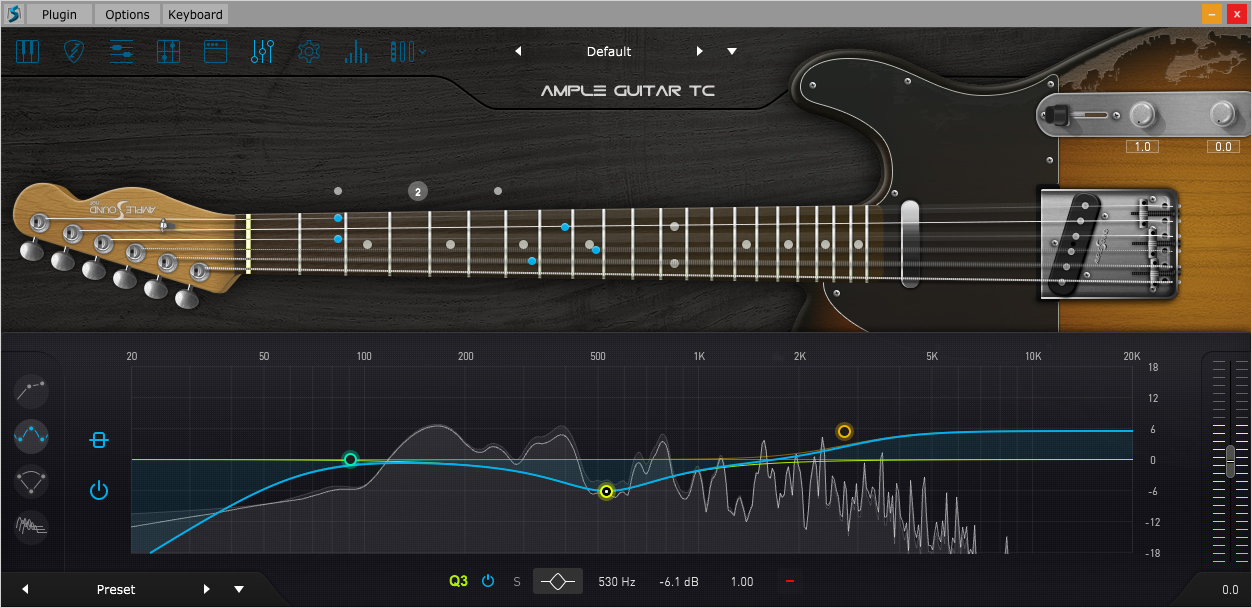Viewport: 1252px width, 608px height.
Task: Open the gear settings panel
Action: 310,52
